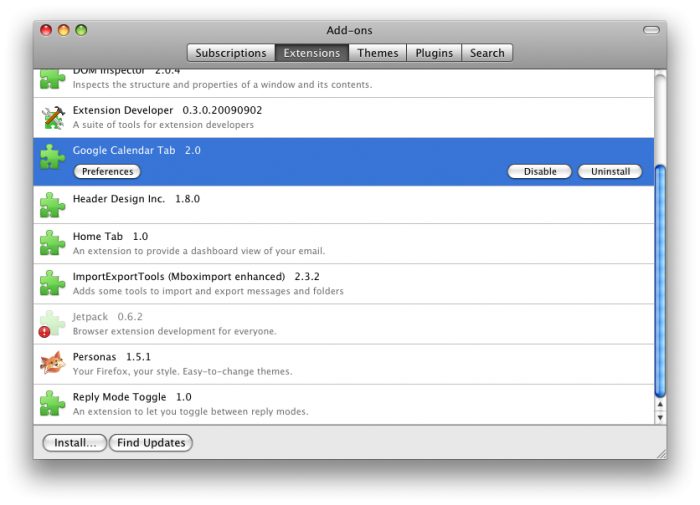
Task: Click the scrollbar down arrow
Action: pyautogui.click(x=660, y=418)
